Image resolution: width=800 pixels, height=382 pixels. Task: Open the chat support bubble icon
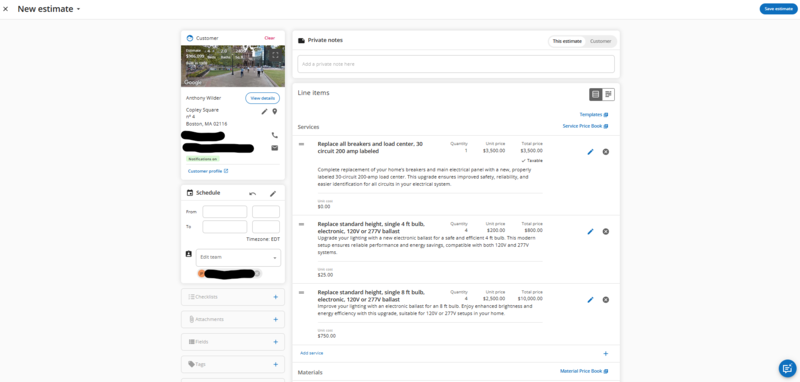[x=787, y=368]
